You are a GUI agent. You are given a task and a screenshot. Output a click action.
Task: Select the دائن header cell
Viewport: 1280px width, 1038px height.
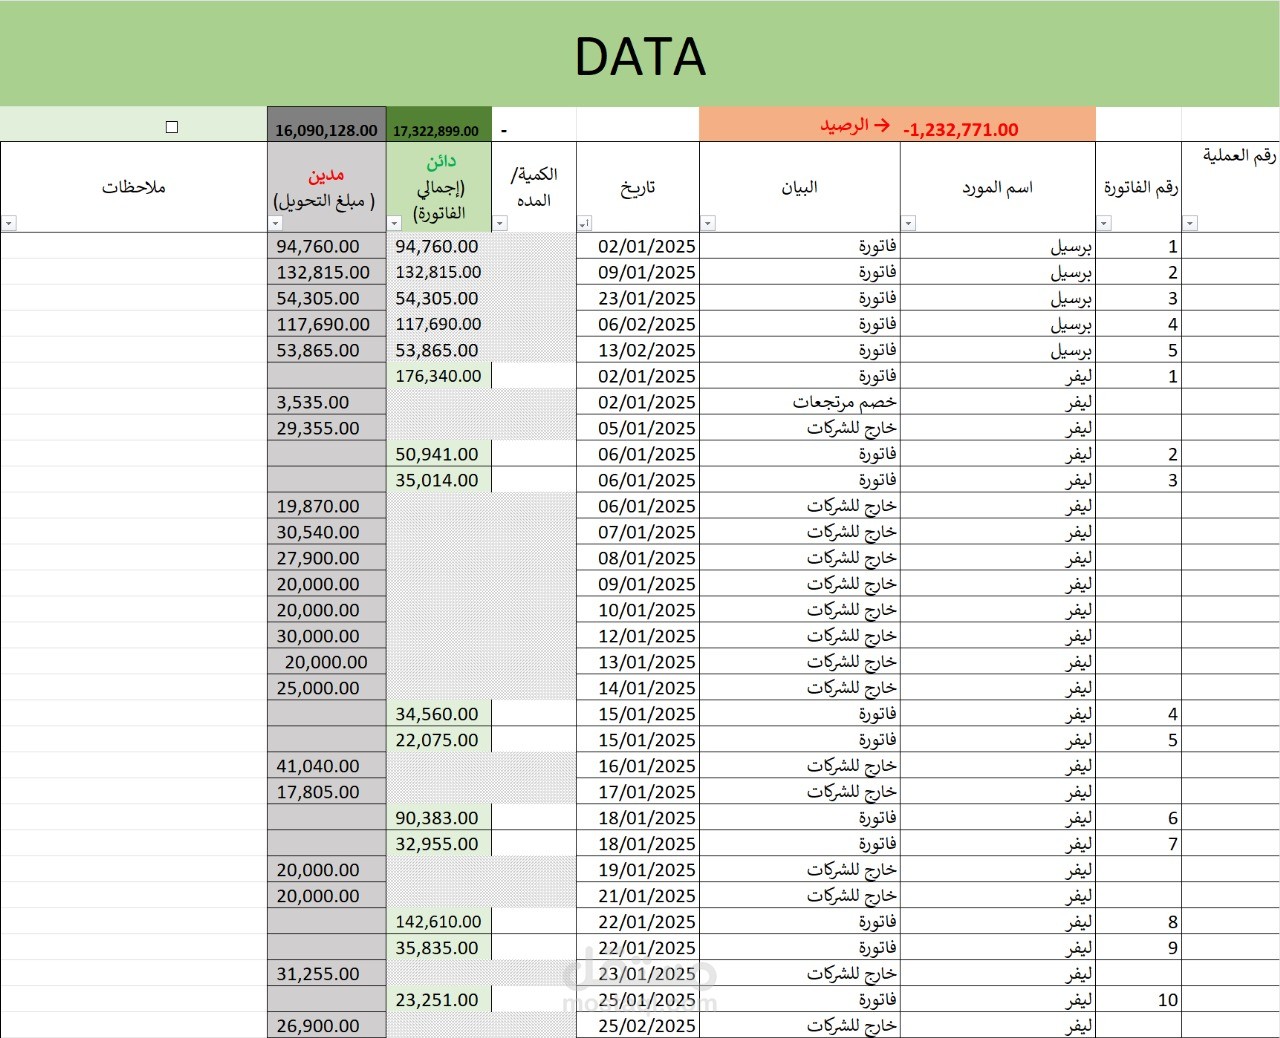tap(439, 187)
